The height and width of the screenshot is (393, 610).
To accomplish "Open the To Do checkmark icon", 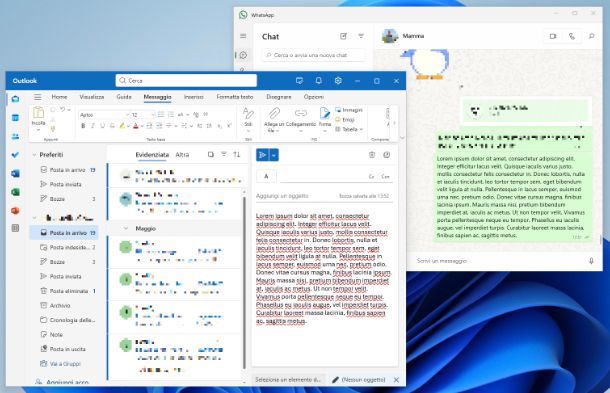I will click(x=15, y=155).
